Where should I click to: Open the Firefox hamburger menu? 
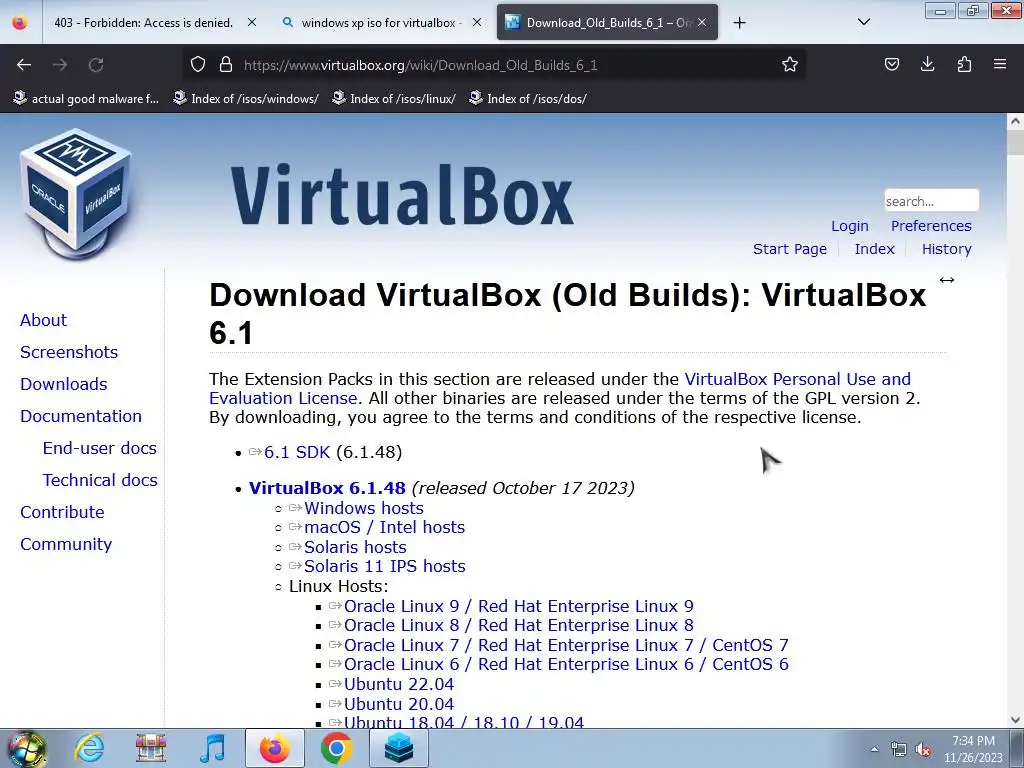click(1000, 64)
